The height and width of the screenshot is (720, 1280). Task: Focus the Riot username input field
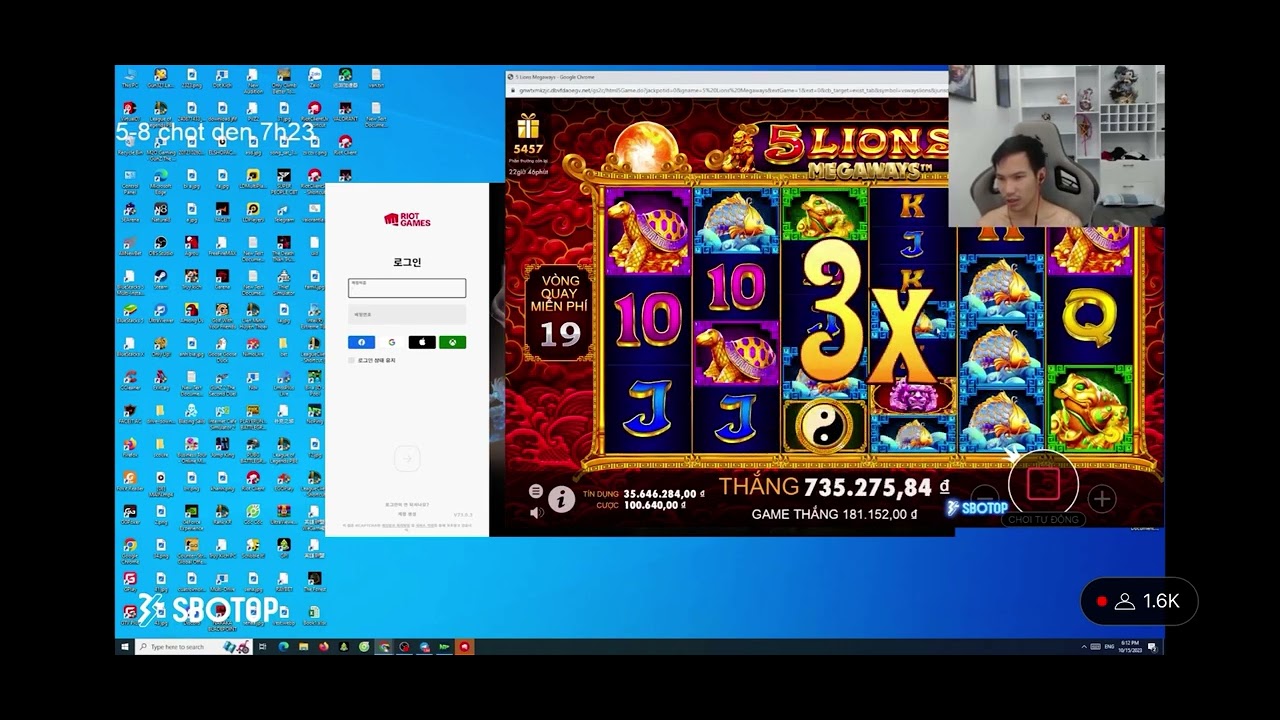[407, 288]
